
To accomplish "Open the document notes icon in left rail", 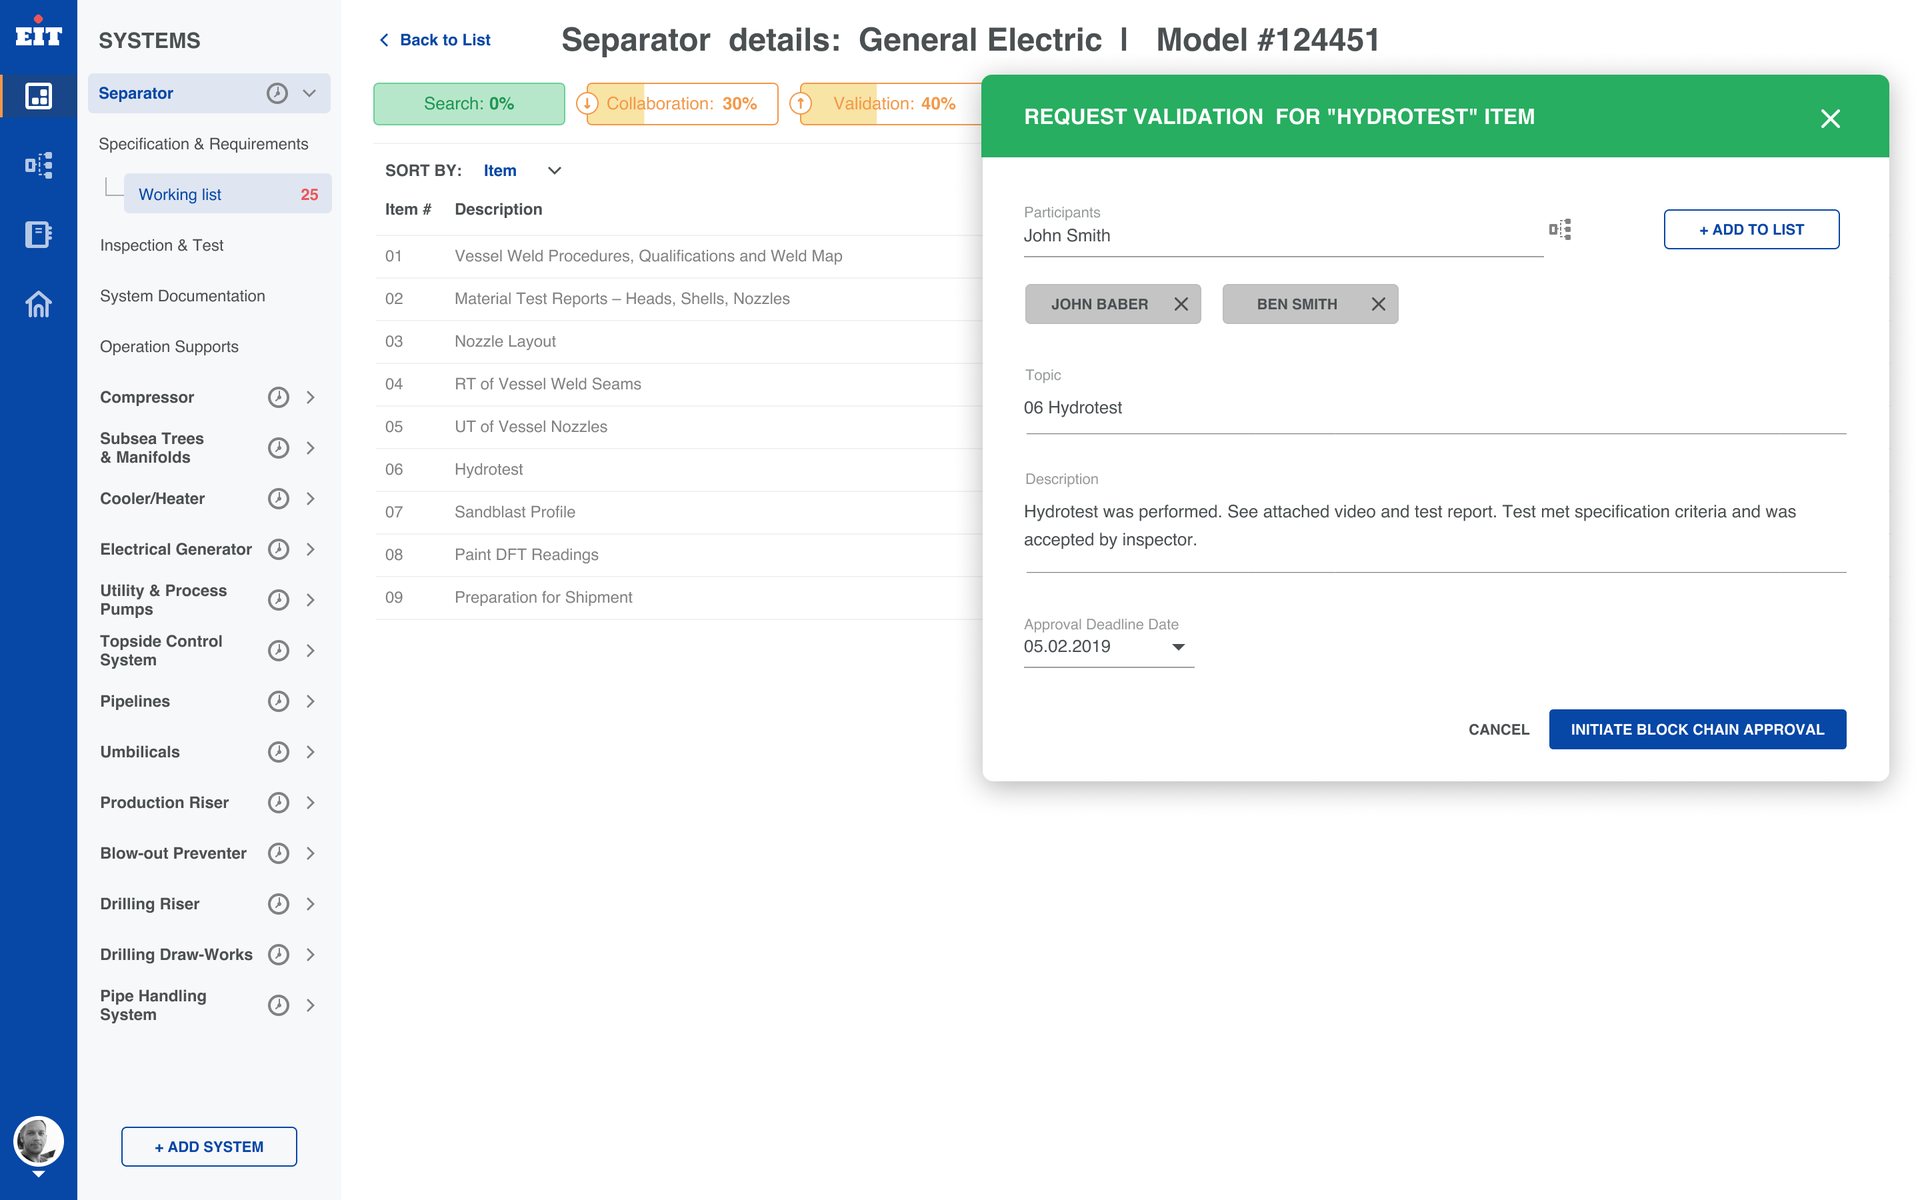I will tap(38, 234).
